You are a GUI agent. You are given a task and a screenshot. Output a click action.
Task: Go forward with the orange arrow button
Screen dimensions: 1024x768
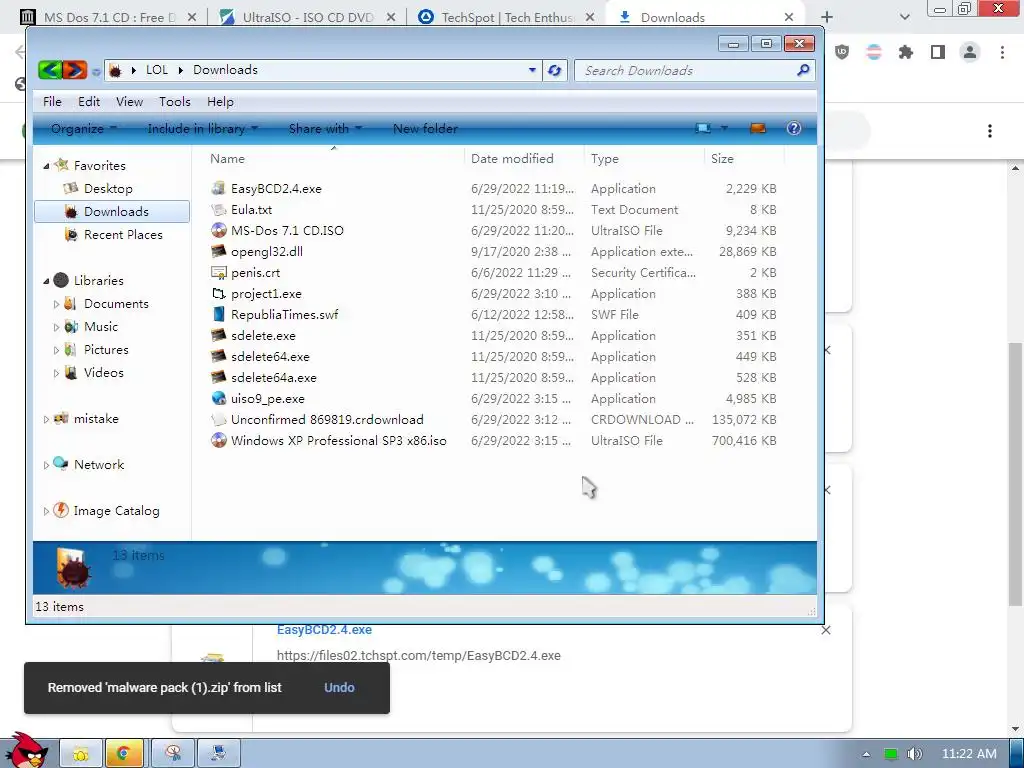(x=74, y=70)
